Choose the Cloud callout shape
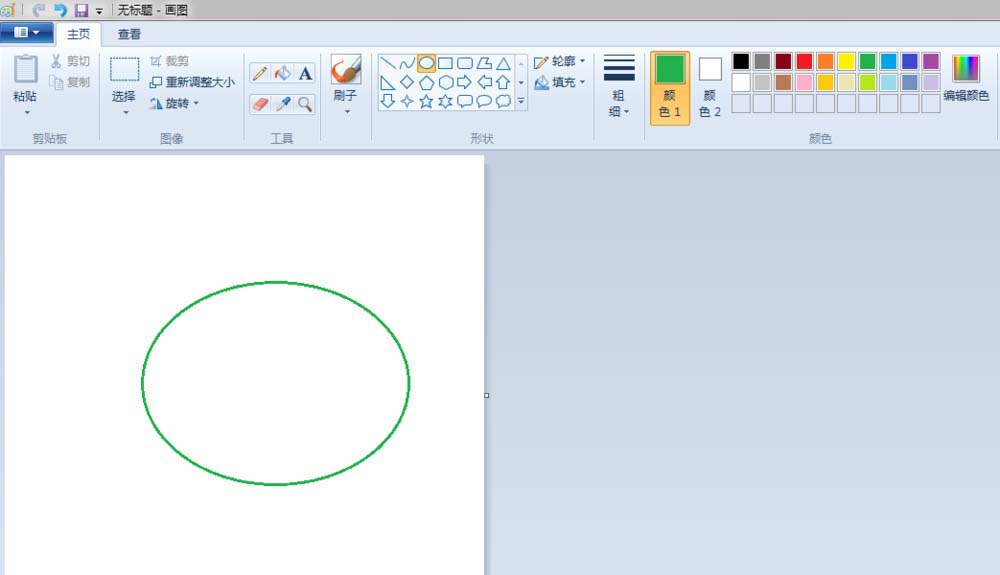This screenshot has width=1000, height=575. pos(503,101)
